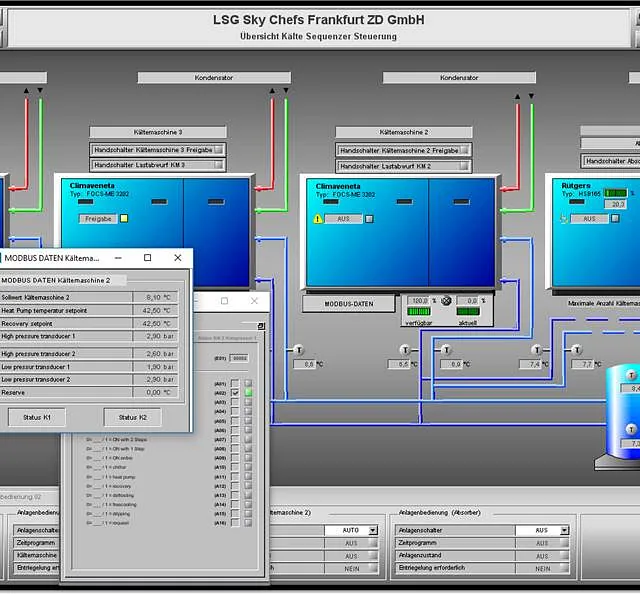Click the lower temperature sensor on the buffer tank
This screenshot has width=640, height=594.
pos(631,429)
